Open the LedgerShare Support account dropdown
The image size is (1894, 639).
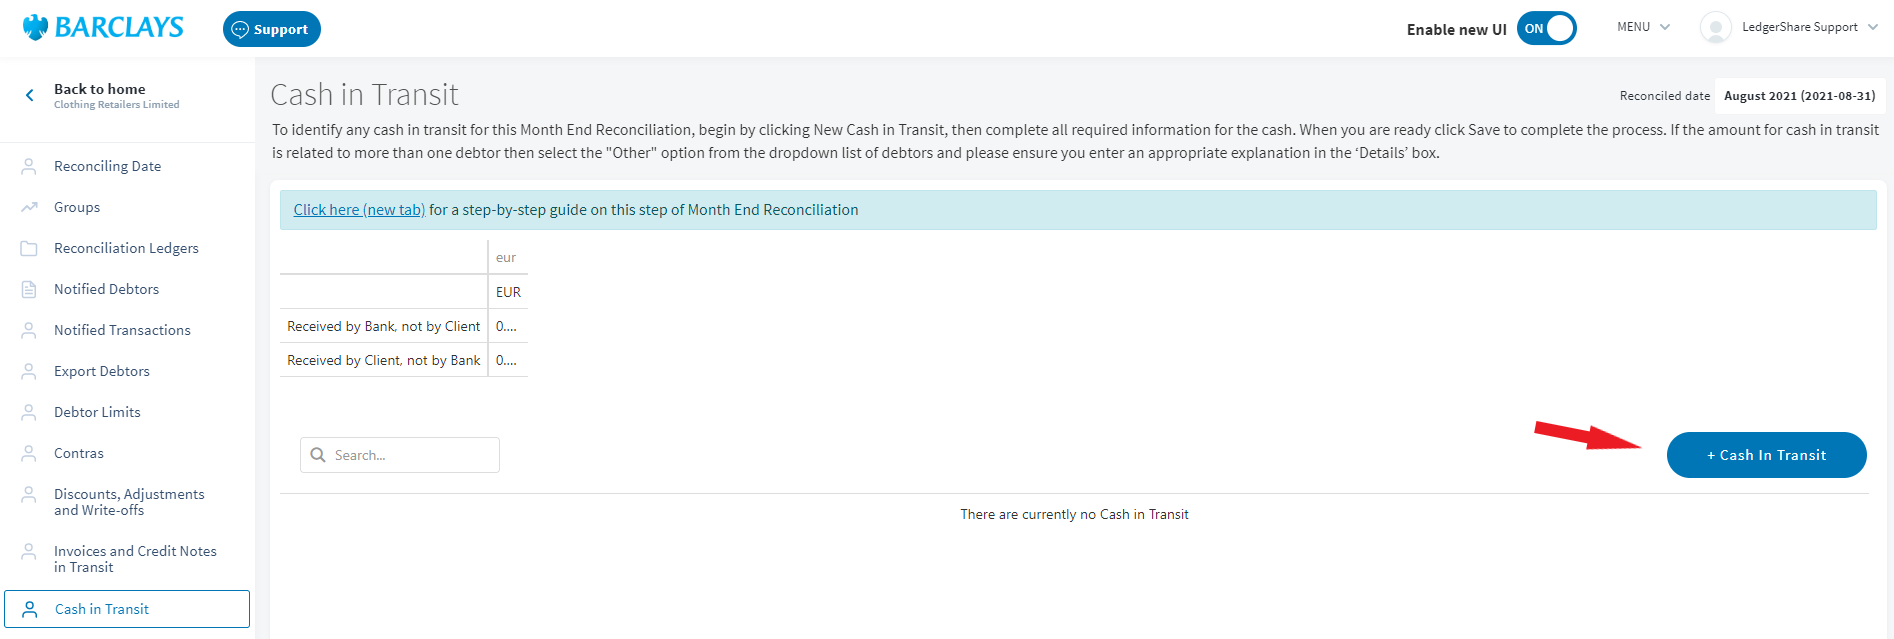1800,27
